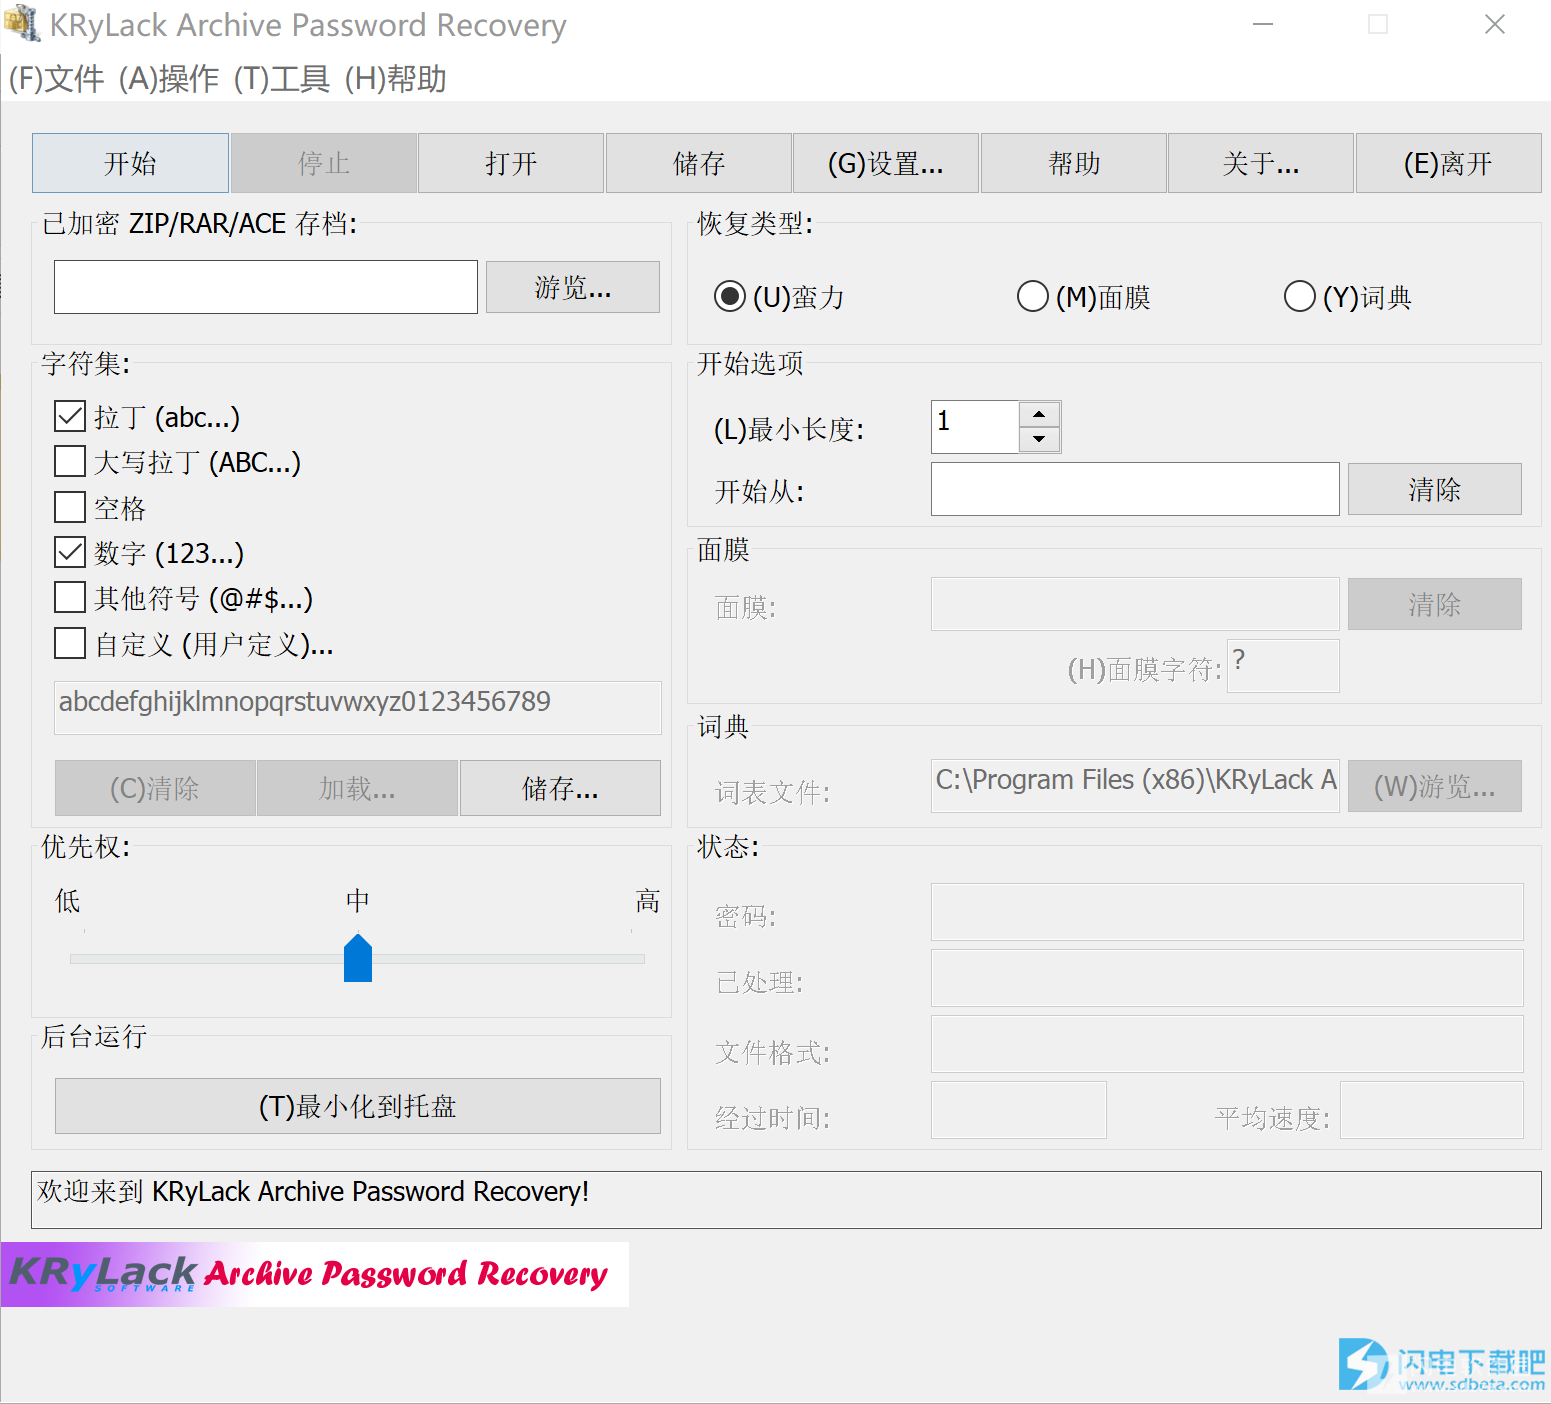
Task: Toggle the 数字 (123...) checkbox
Action: pos(70,553)
